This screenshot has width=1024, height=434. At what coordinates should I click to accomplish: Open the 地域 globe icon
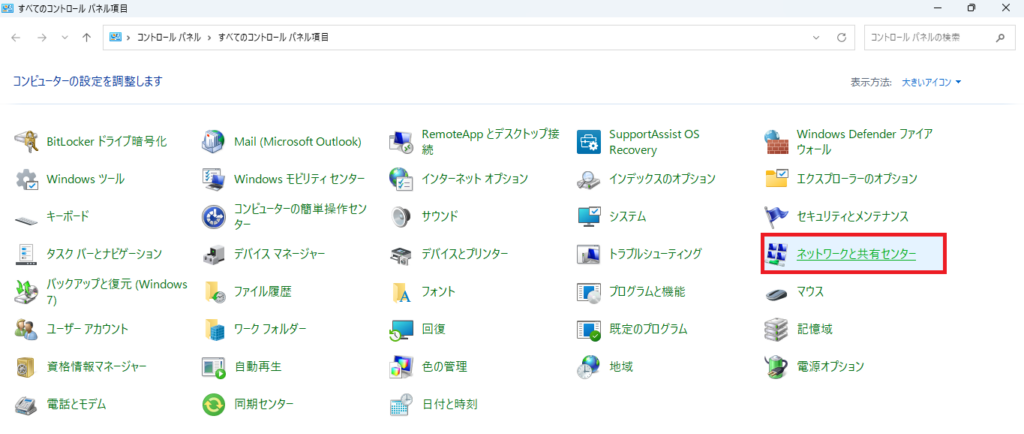coord(588,367)
